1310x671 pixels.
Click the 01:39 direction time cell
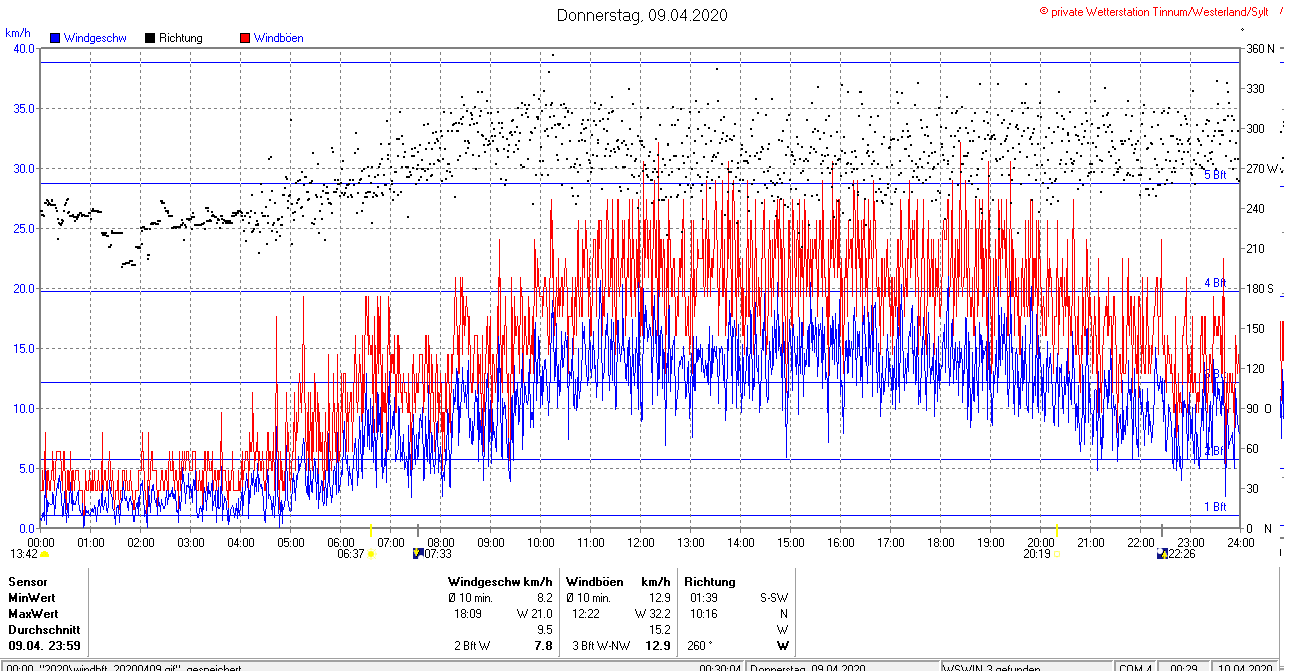click(703, 597)
